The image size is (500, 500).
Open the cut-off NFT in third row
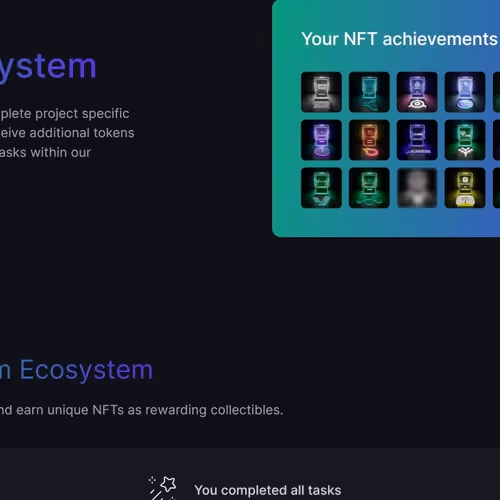(496, 188)
